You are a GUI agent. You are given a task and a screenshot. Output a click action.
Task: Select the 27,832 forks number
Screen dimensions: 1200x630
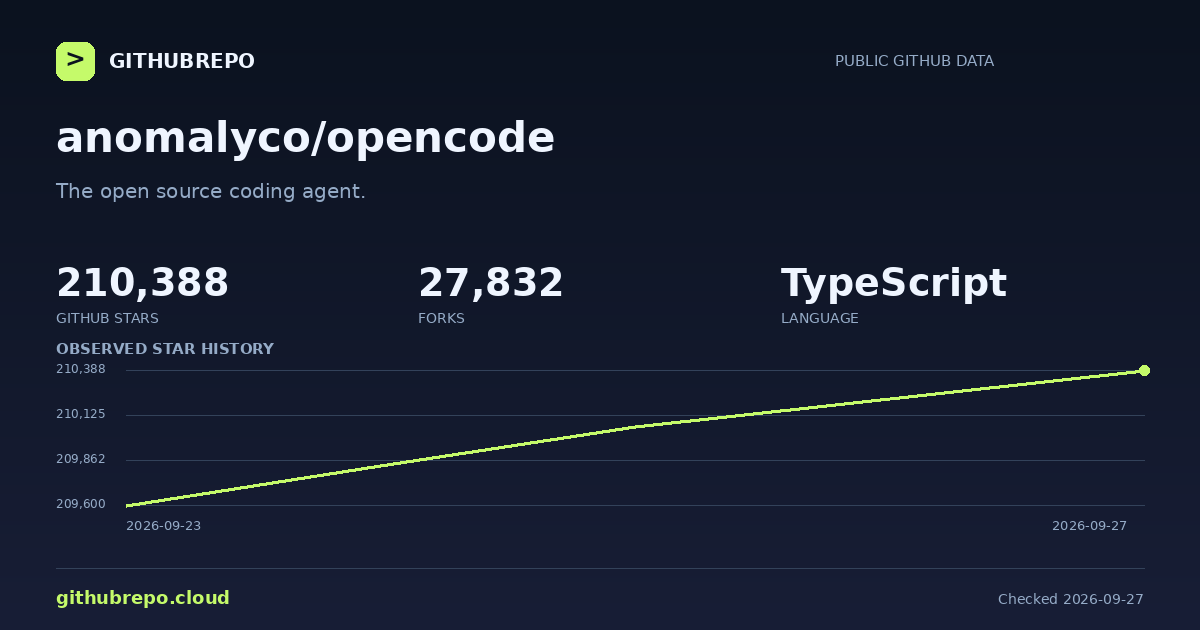(x=490, y=283)
